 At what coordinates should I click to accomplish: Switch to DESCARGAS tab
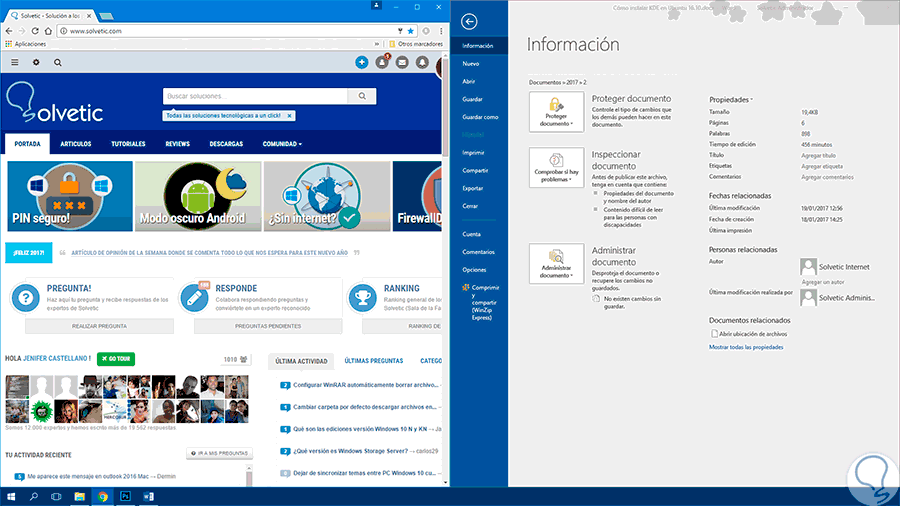click(226, 144)
